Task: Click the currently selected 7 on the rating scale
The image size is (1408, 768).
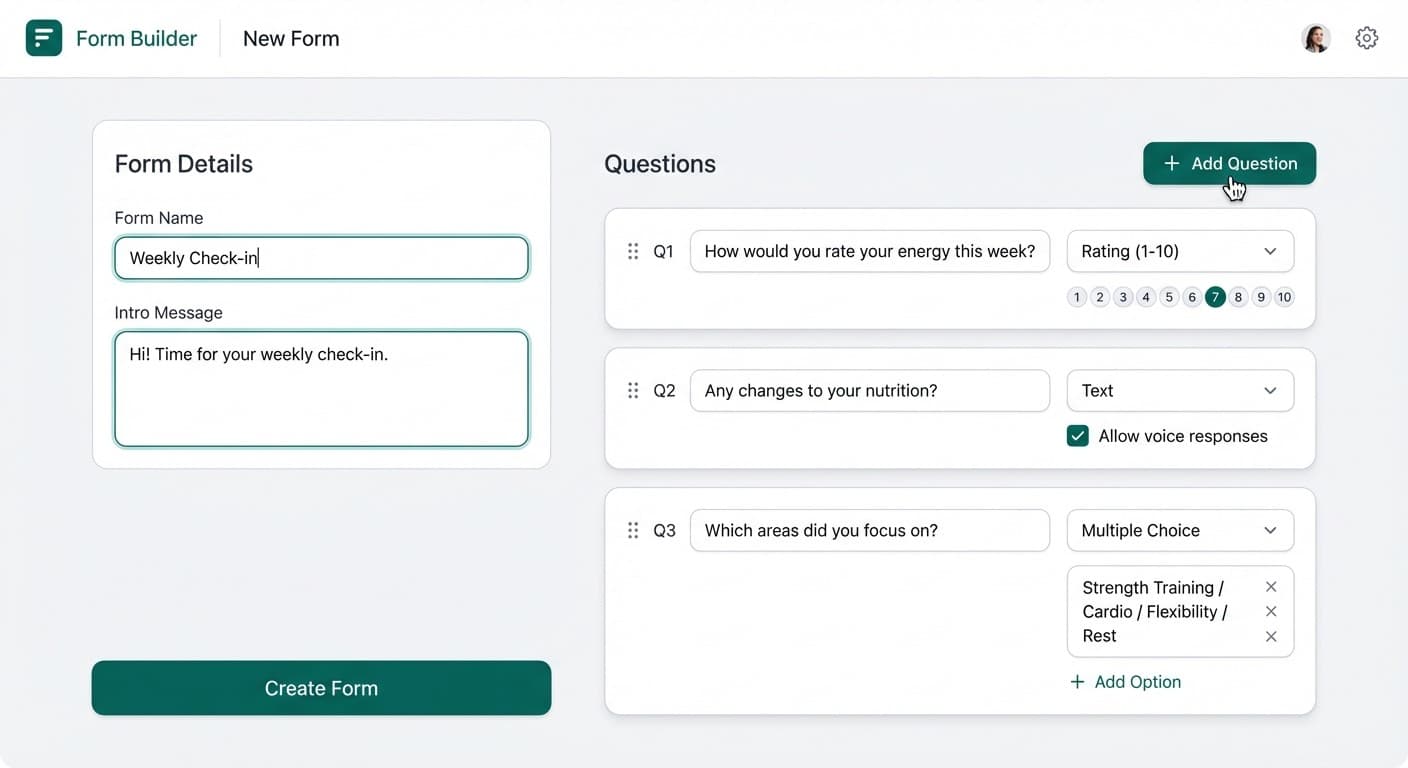Action: tap(1215, 297)
